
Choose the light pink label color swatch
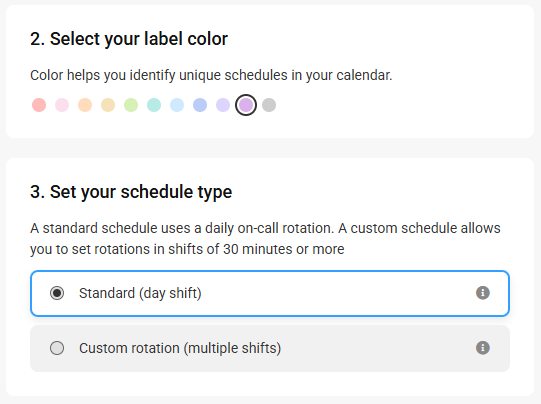pyautogui.click(x=62, y=105)
